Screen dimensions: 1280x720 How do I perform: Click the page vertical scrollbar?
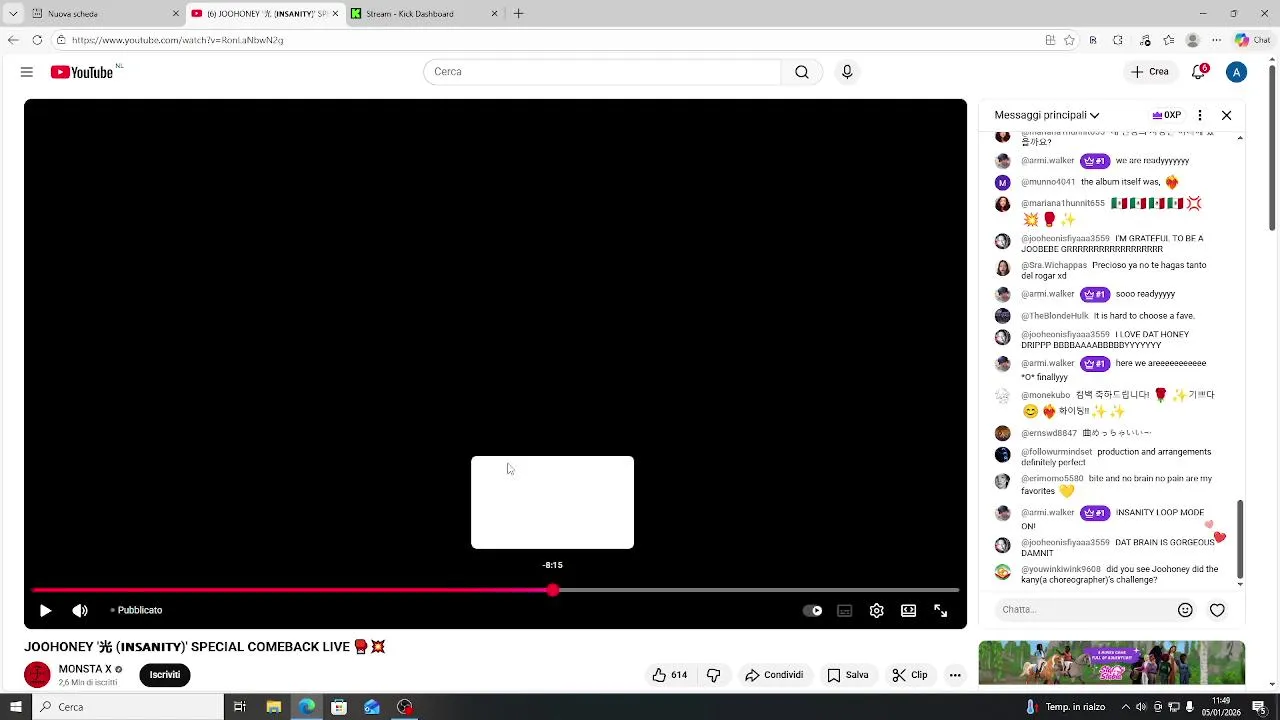(x=1273, y=148)
